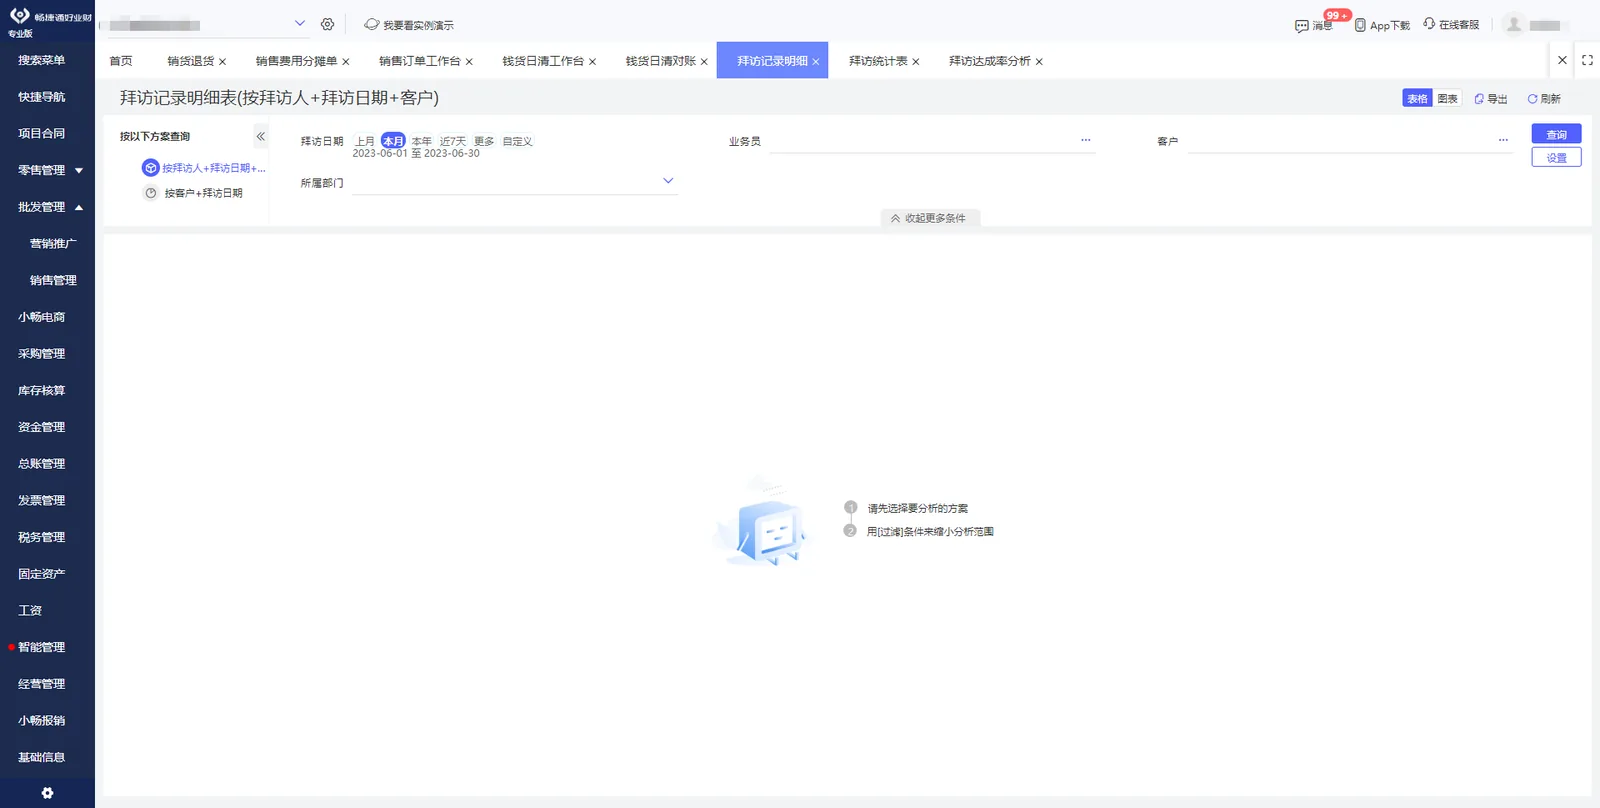
Task: Click the App下载 phone icon
Action: click(x=1360, y=25)
